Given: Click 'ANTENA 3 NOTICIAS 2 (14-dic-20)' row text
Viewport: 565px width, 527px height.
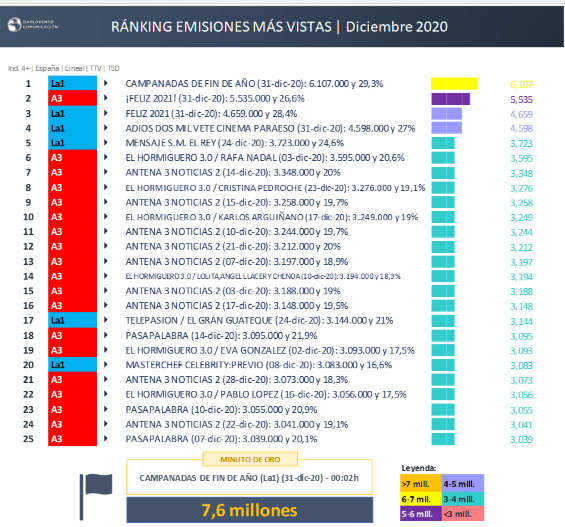Looking at the screenshot, I should tap(233, 173).
